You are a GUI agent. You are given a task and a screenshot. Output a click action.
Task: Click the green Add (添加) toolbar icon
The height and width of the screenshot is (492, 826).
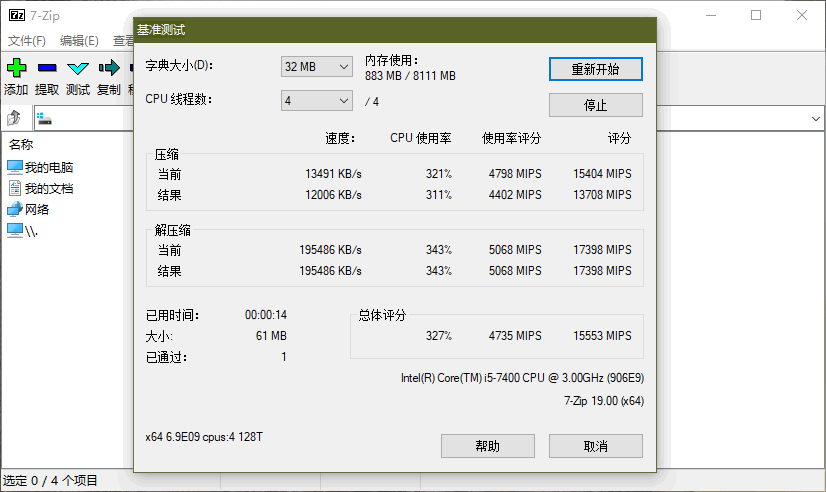[16, 68]
